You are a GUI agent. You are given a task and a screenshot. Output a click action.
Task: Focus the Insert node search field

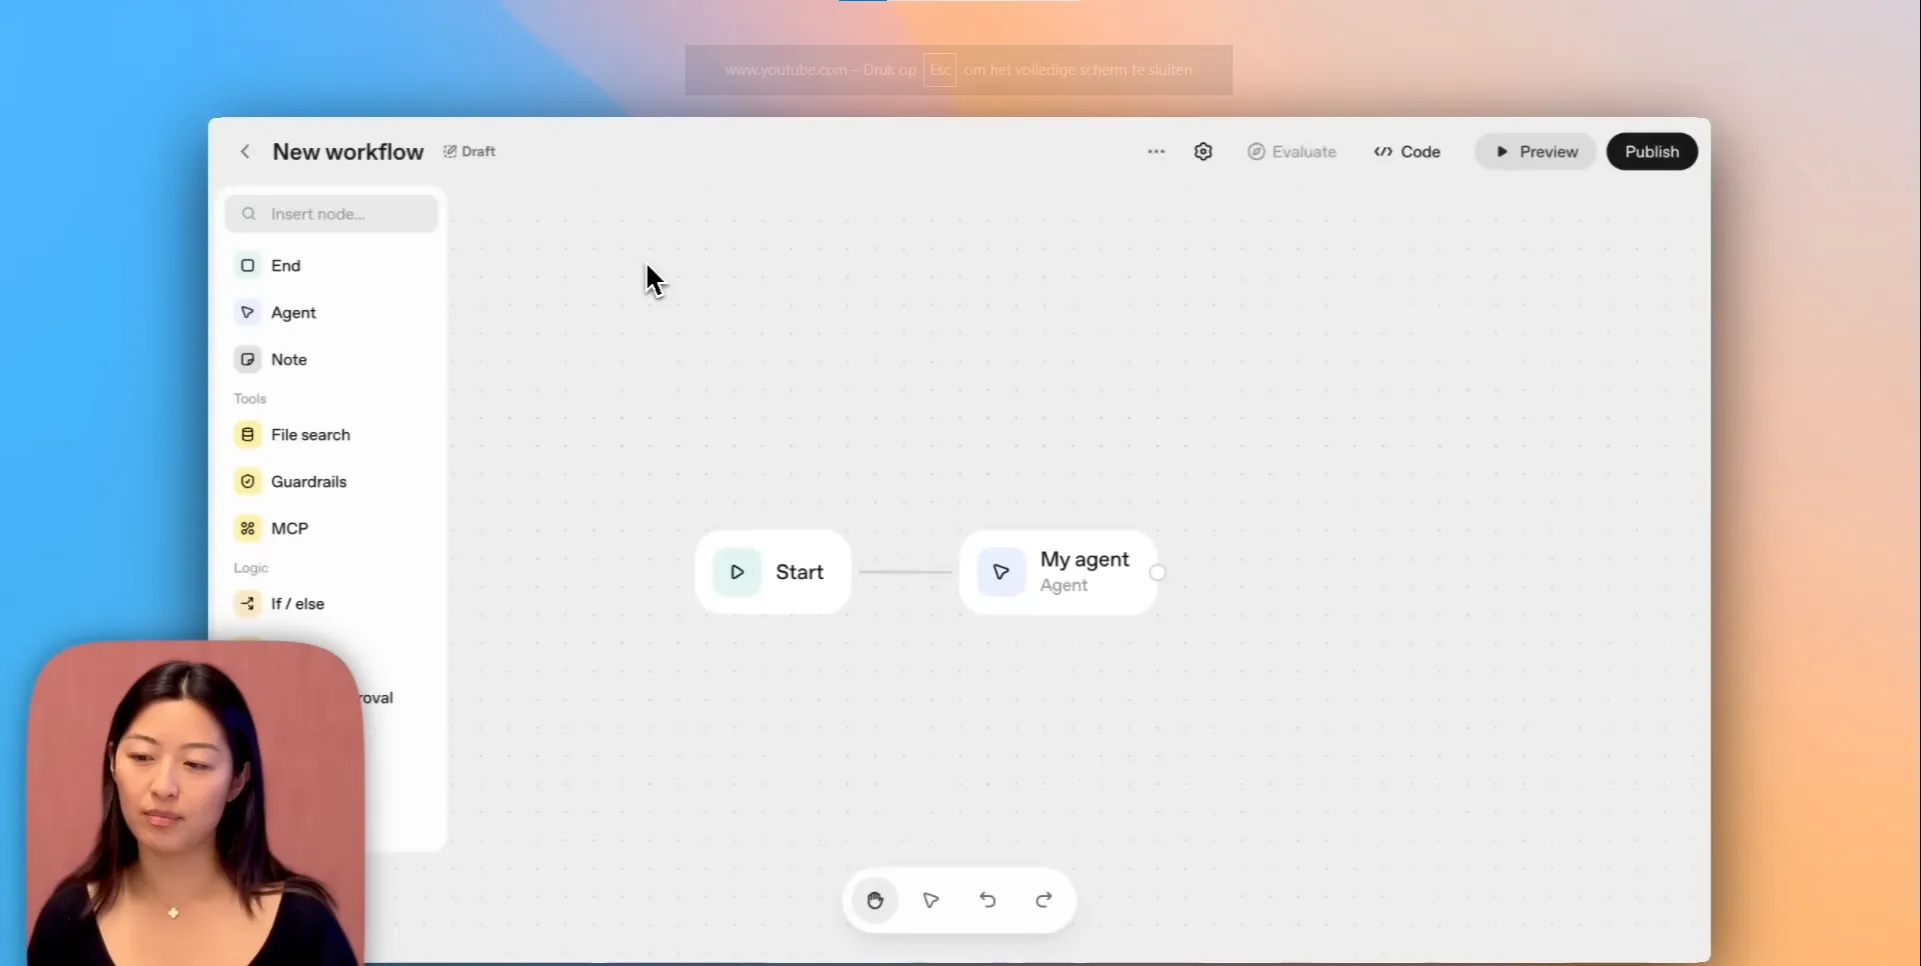(340, 214)
